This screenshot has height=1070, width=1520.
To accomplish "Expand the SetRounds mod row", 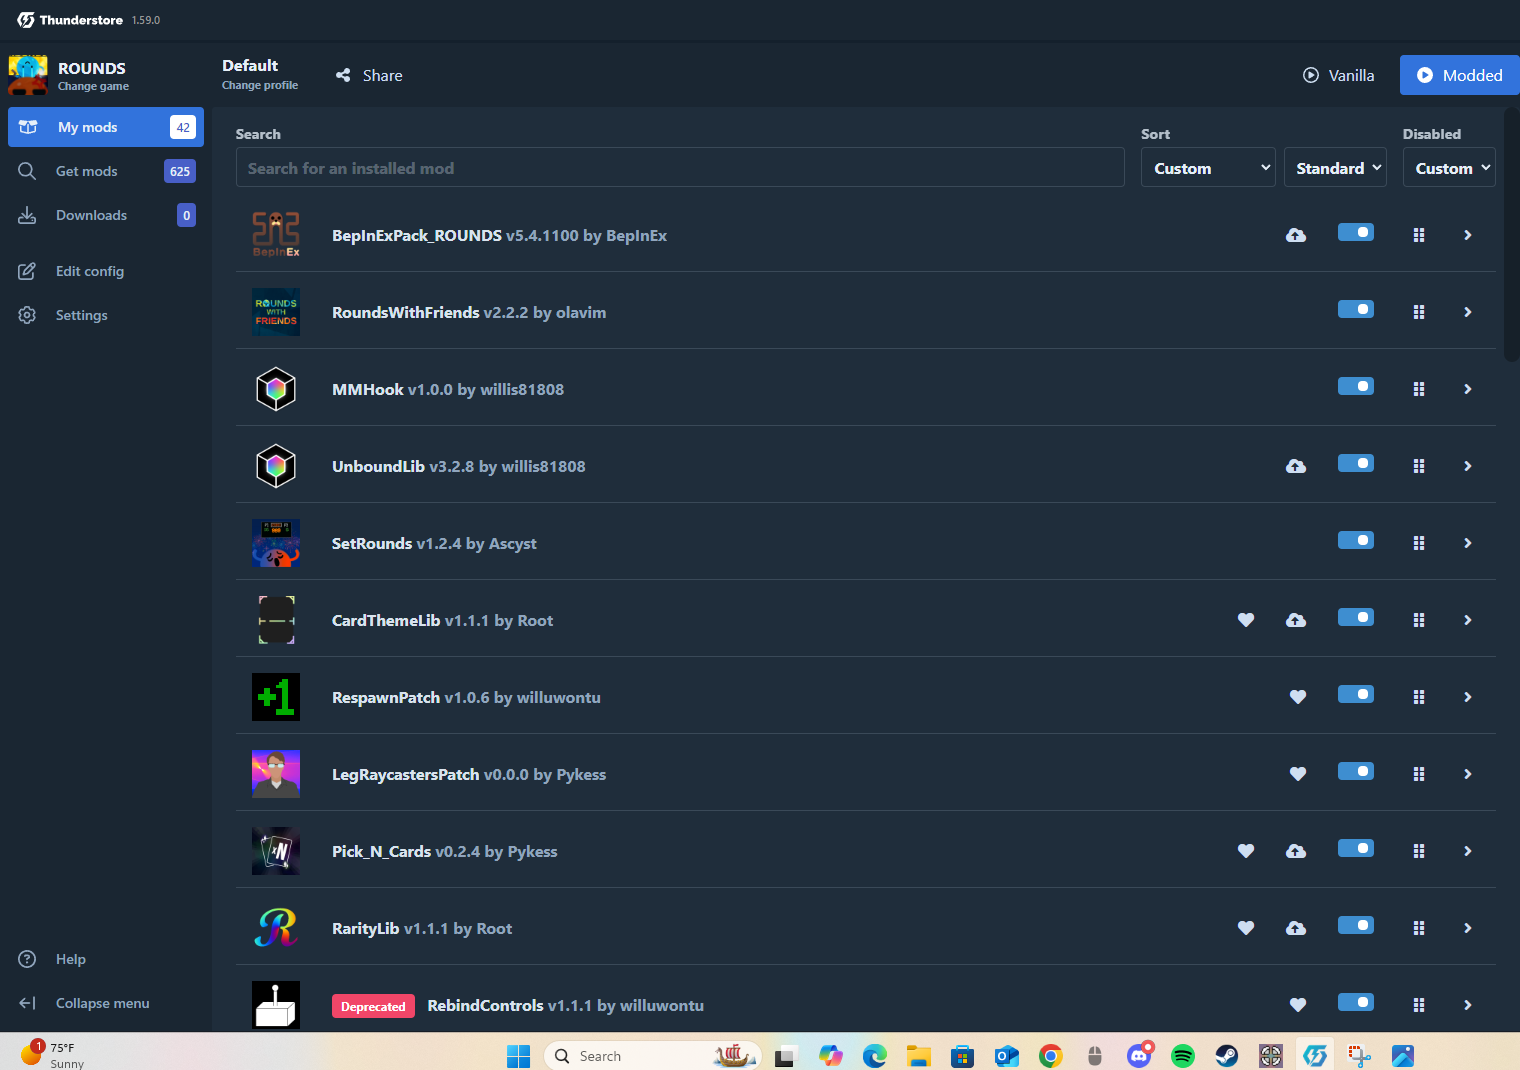I will click(1468, 543).
